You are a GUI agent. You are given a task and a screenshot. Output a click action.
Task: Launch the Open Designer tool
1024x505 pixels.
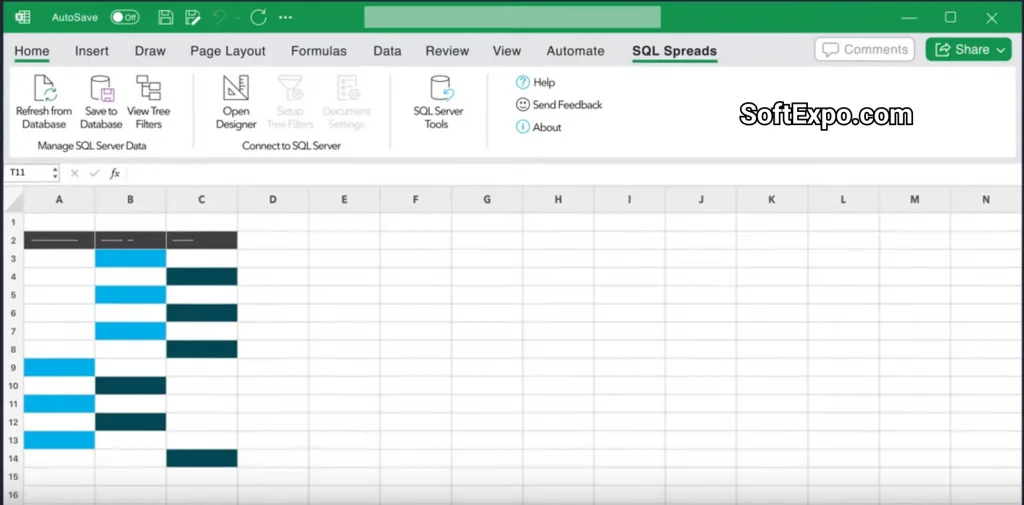(x=236, y=89)
